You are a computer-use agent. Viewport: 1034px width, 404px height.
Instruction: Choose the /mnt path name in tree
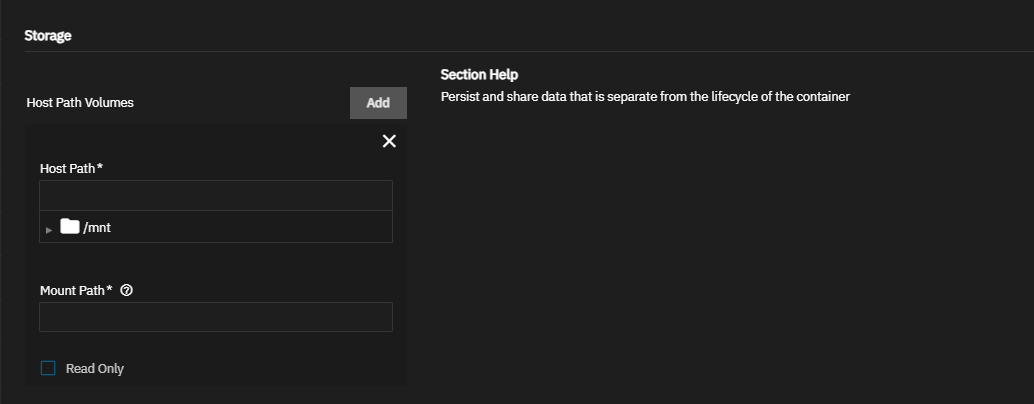[97, 228]
